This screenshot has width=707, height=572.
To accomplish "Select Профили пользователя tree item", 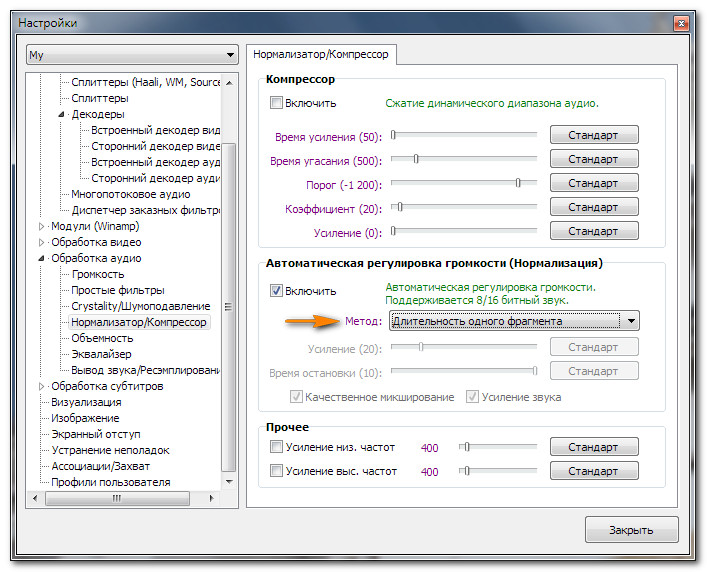I will coord(111,482).
